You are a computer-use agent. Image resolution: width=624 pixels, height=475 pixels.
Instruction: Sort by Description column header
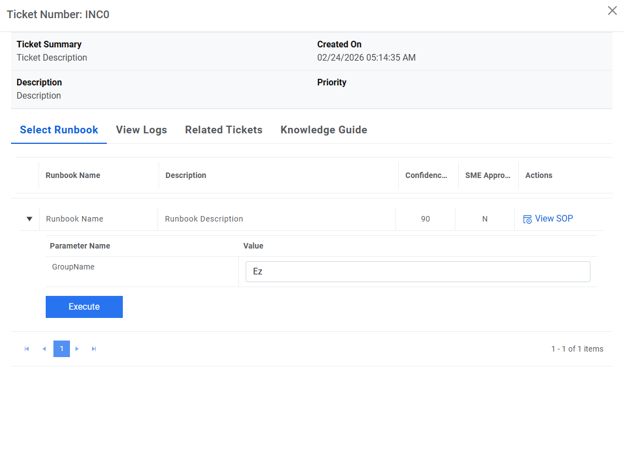click(x=186, y=175)
